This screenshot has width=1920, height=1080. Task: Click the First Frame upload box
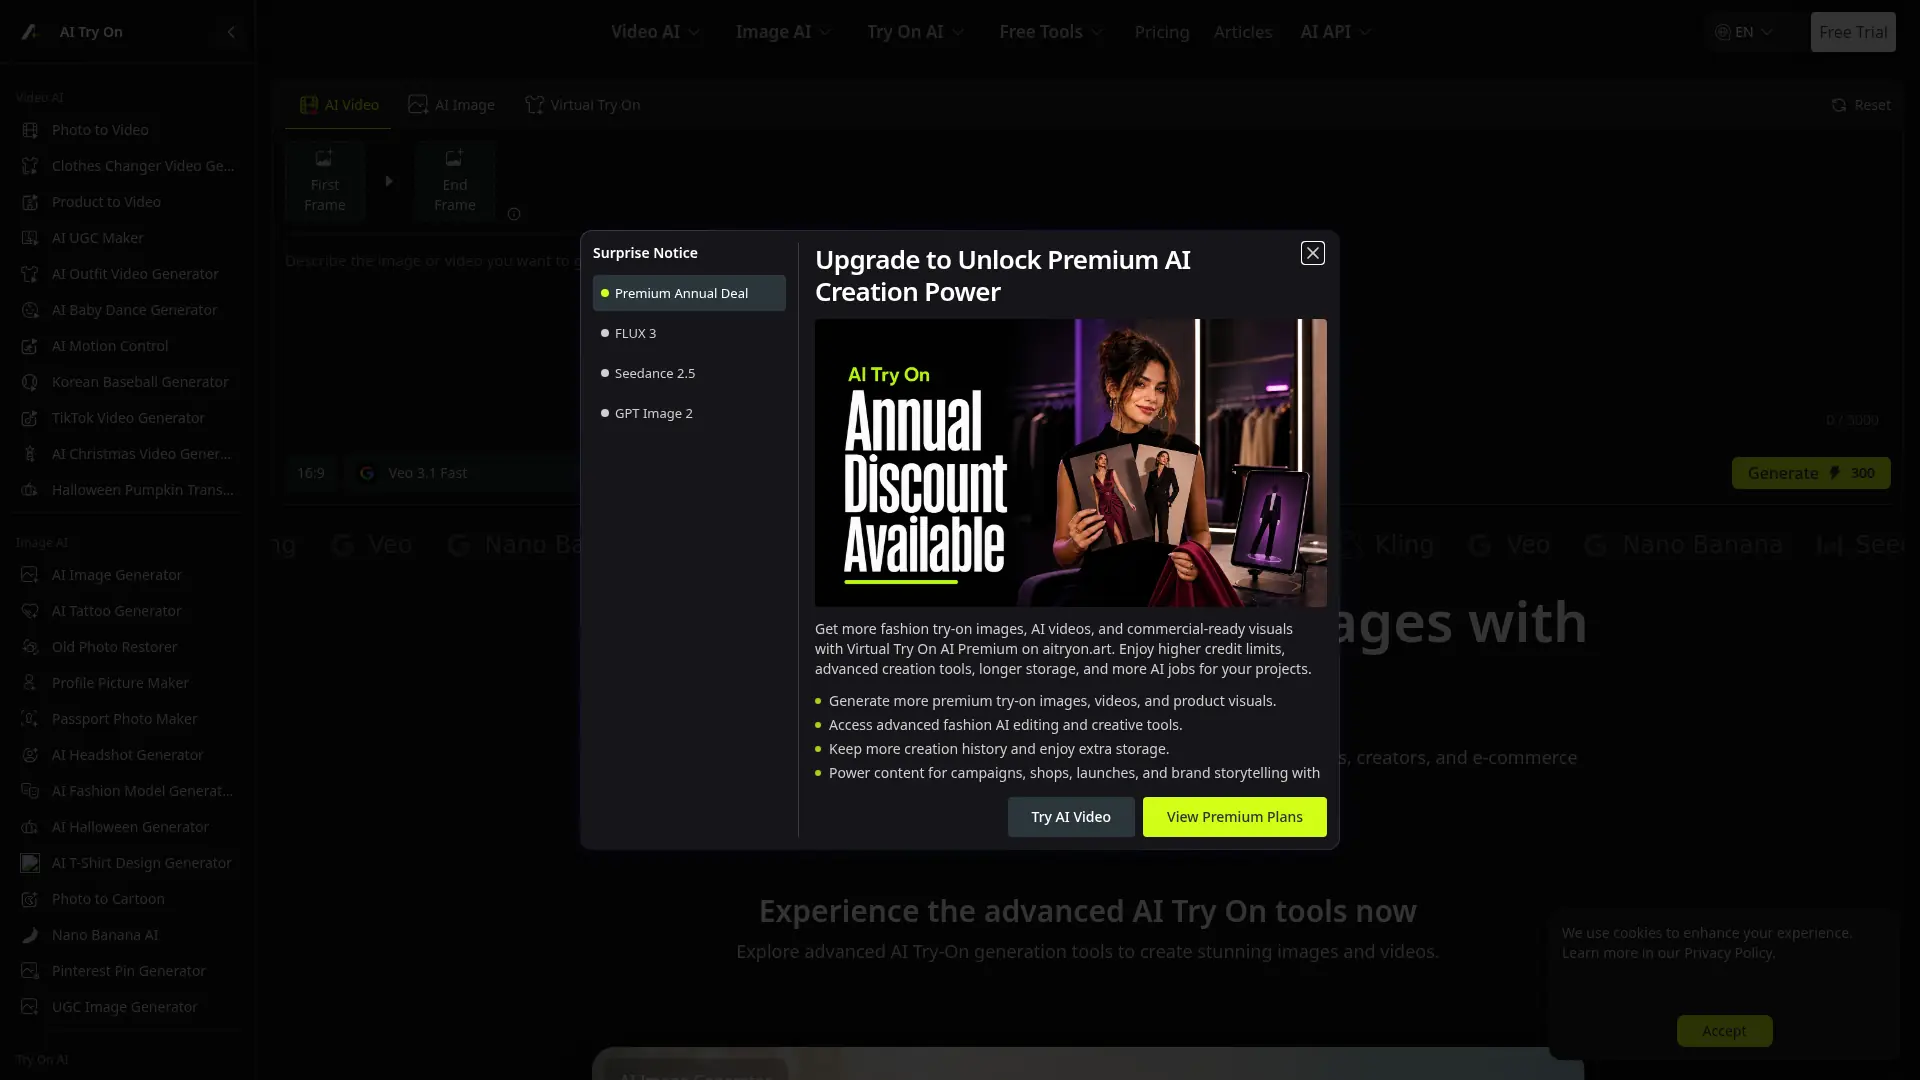(325, 181)
